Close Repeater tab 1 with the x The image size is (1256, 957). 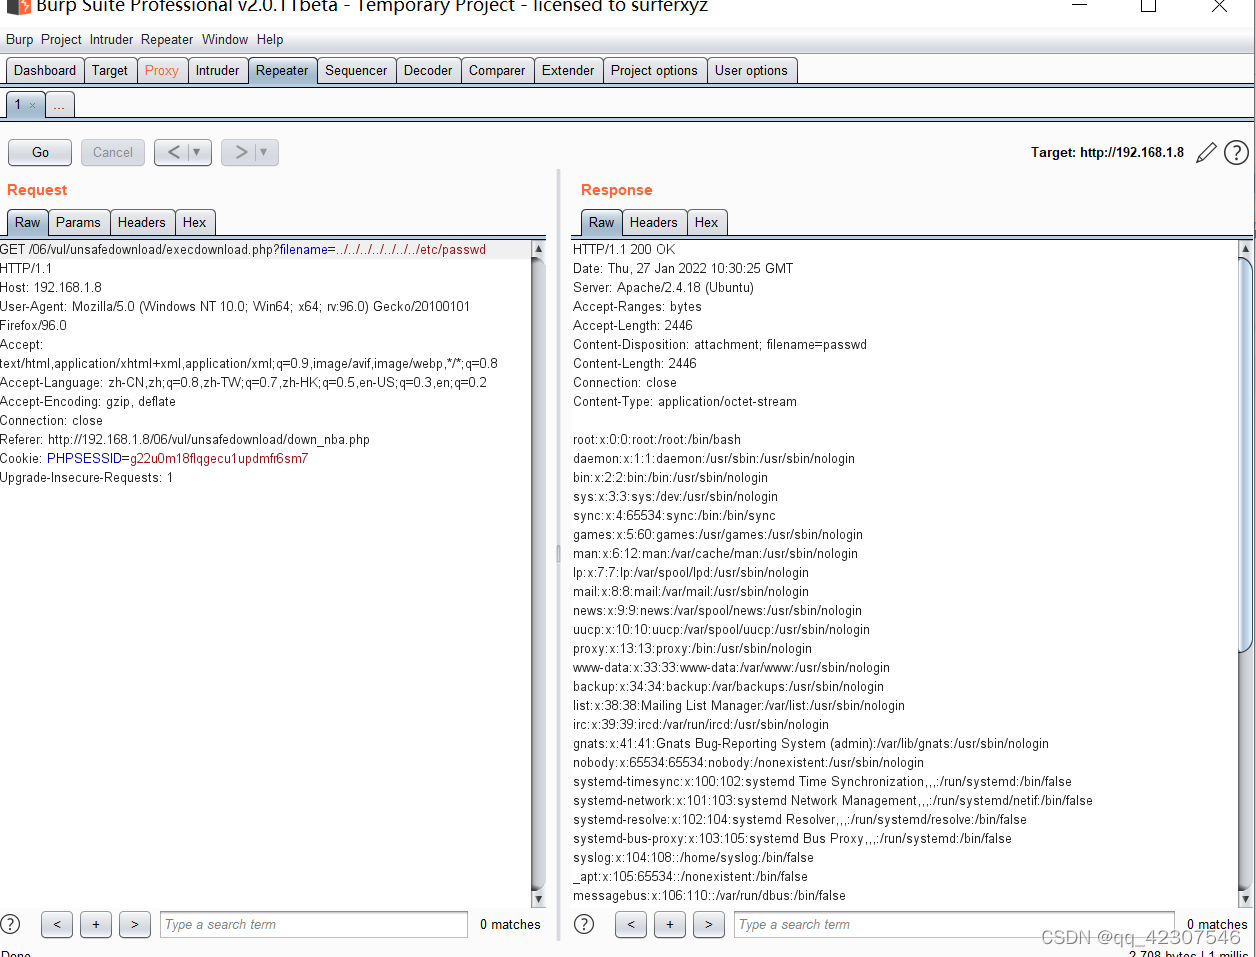[33, 105]
